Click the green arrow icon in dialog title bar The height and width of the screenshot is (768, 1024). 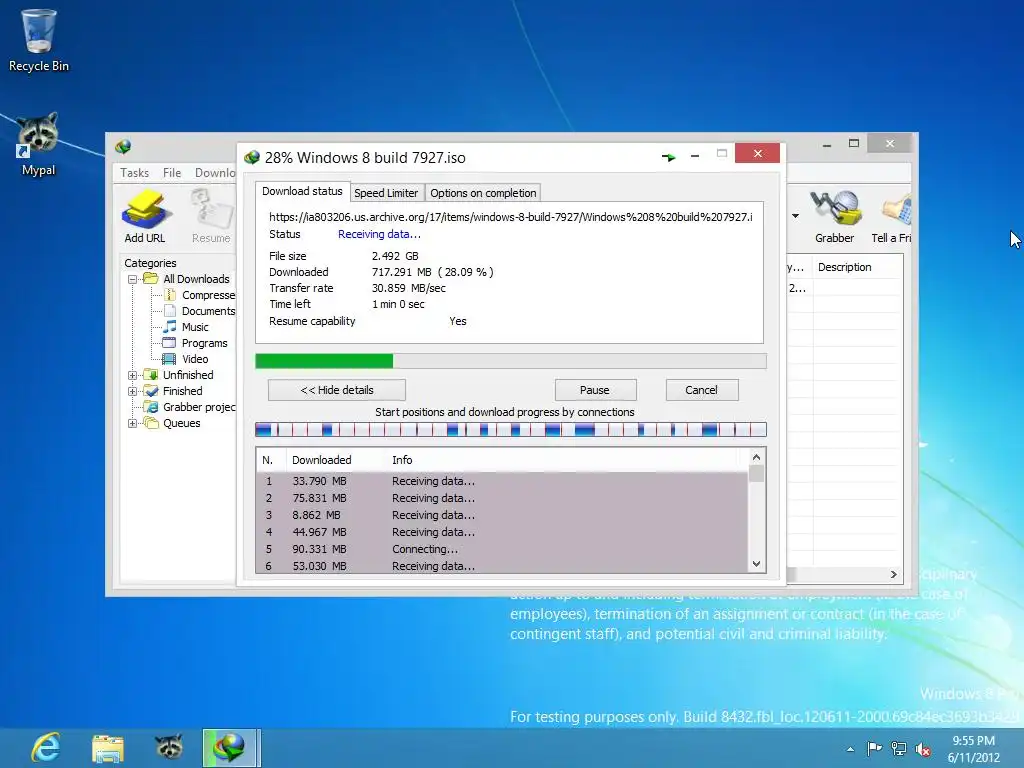(x=668, y=157)
